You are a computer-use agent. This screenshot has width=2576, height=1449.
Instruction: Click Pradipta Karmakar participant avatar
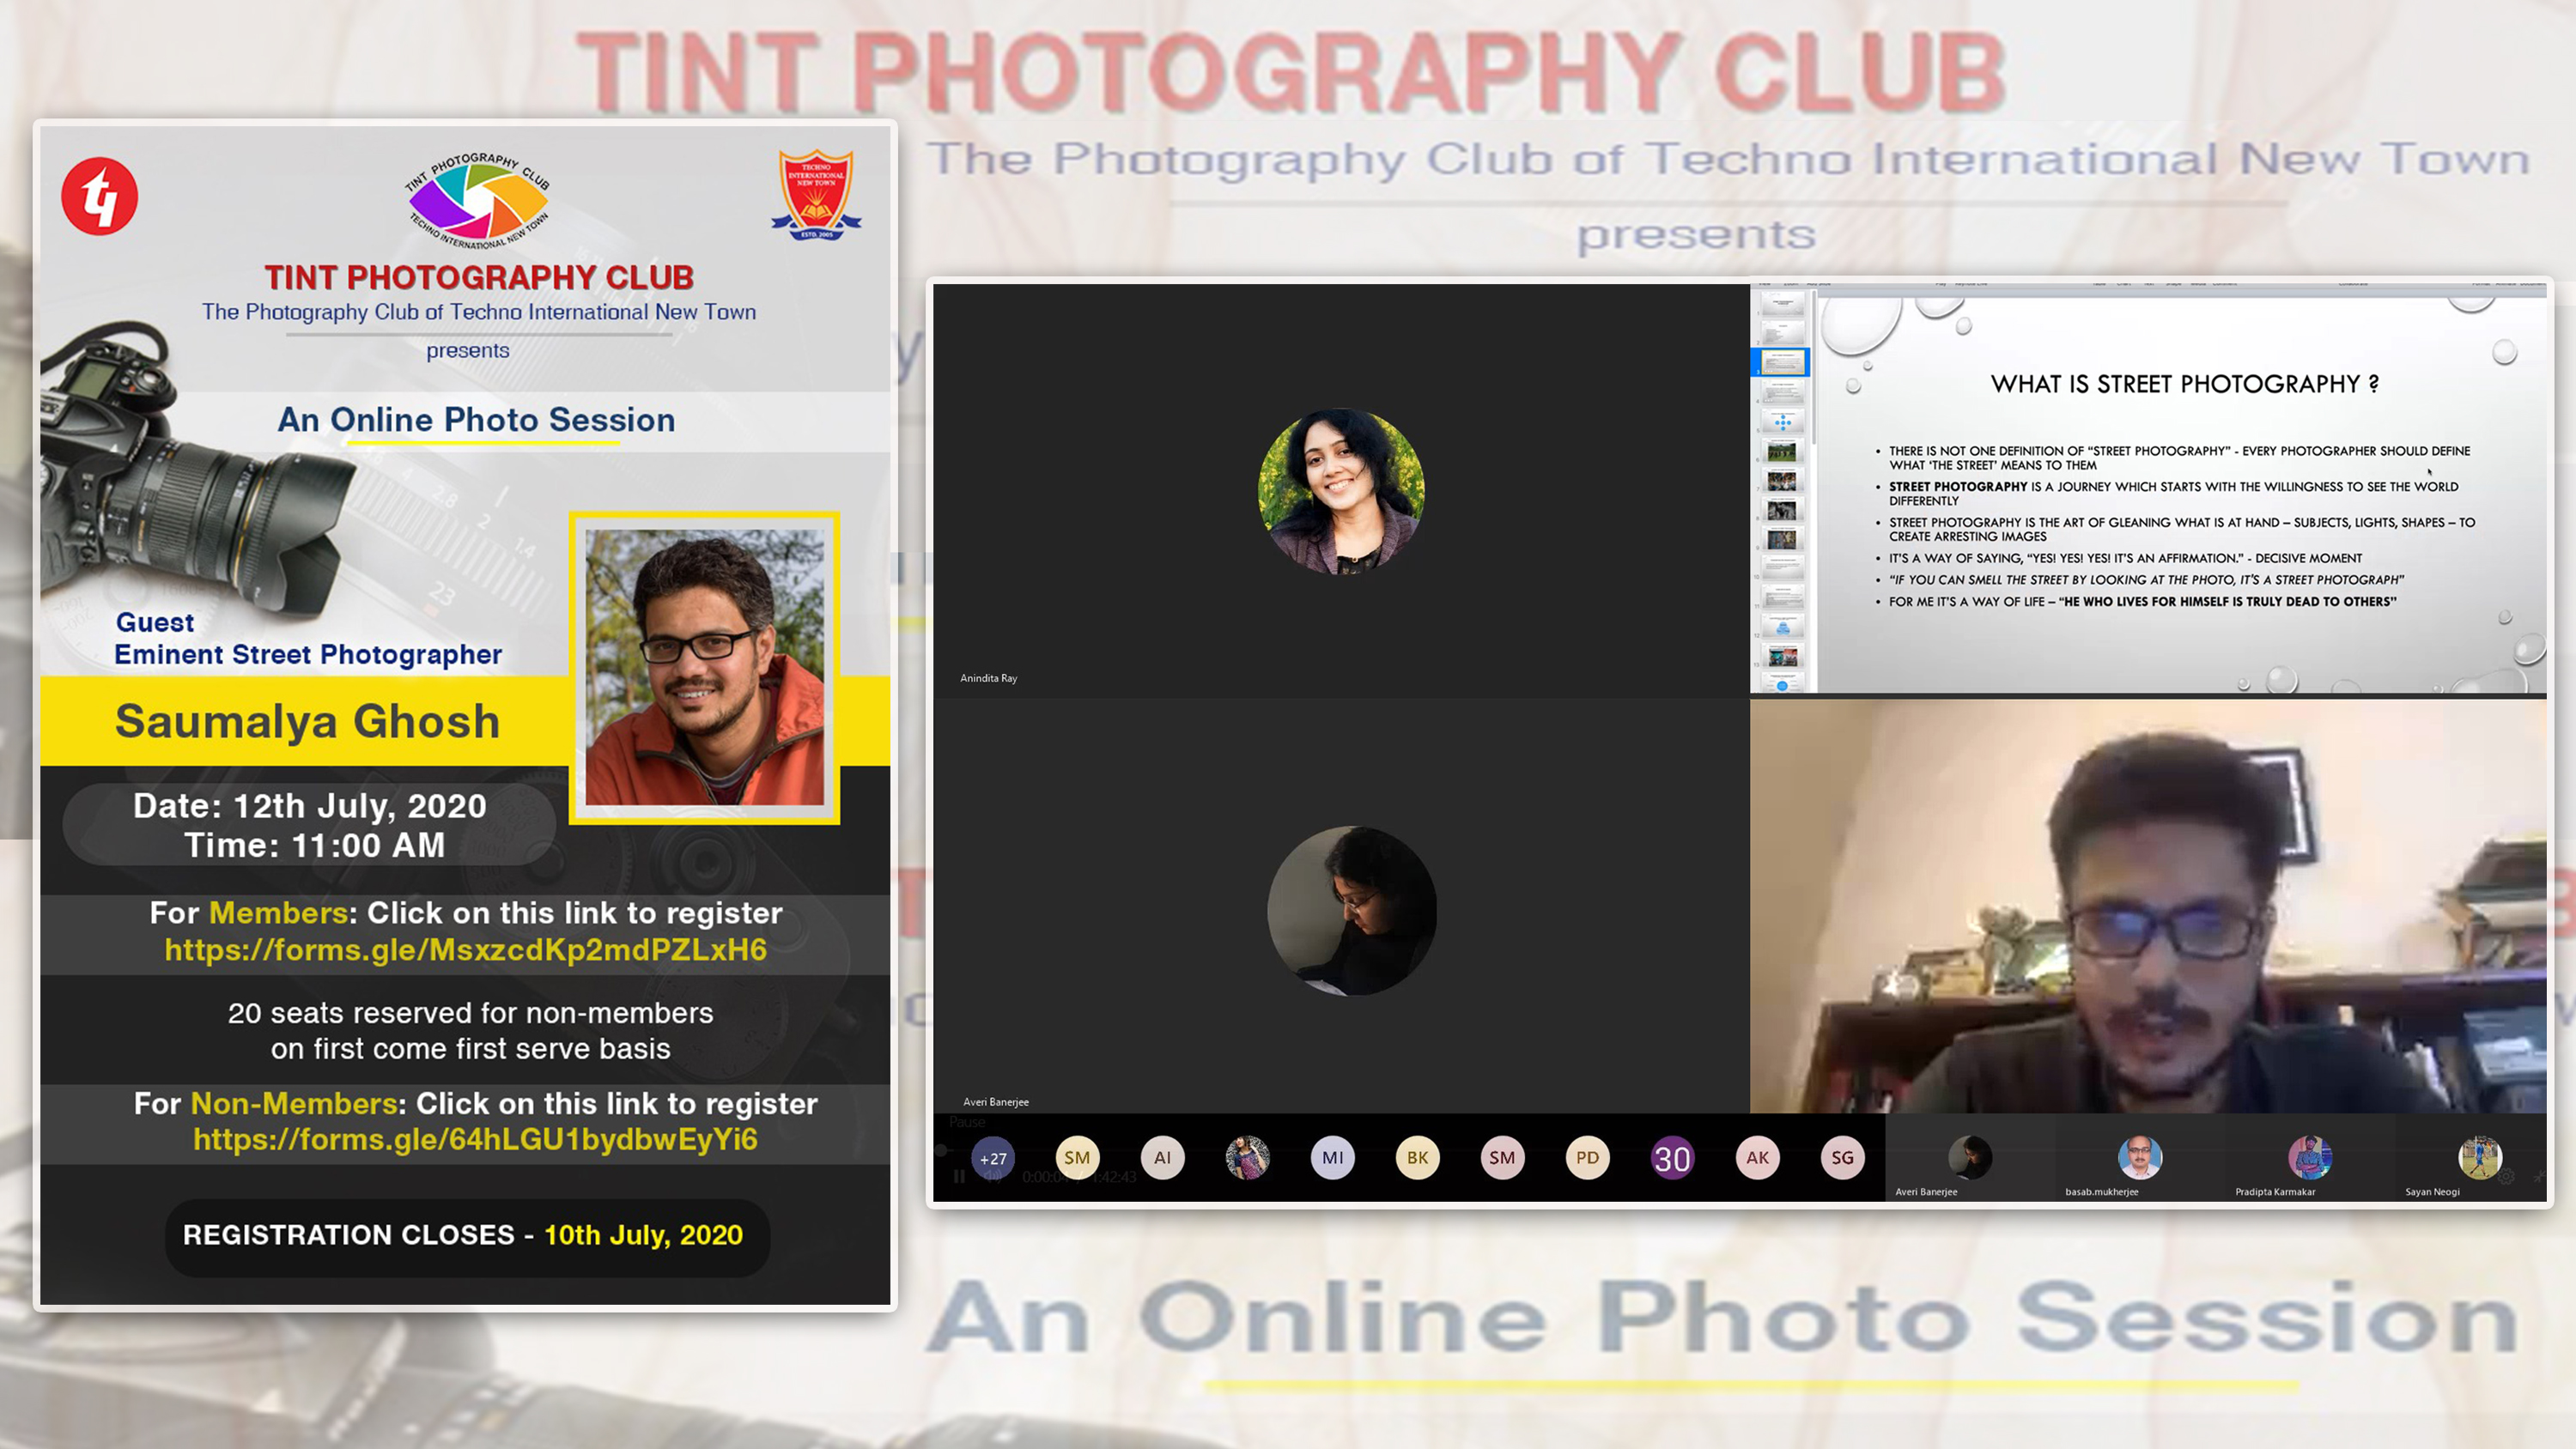(x=2310, y=1157)
